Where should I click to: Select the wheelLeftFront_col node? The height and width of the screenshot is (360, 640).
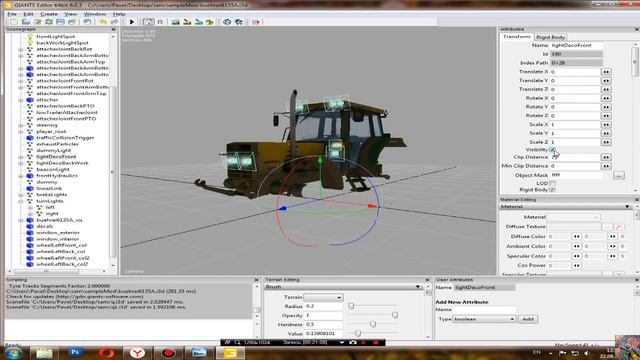tap(61, 245)
